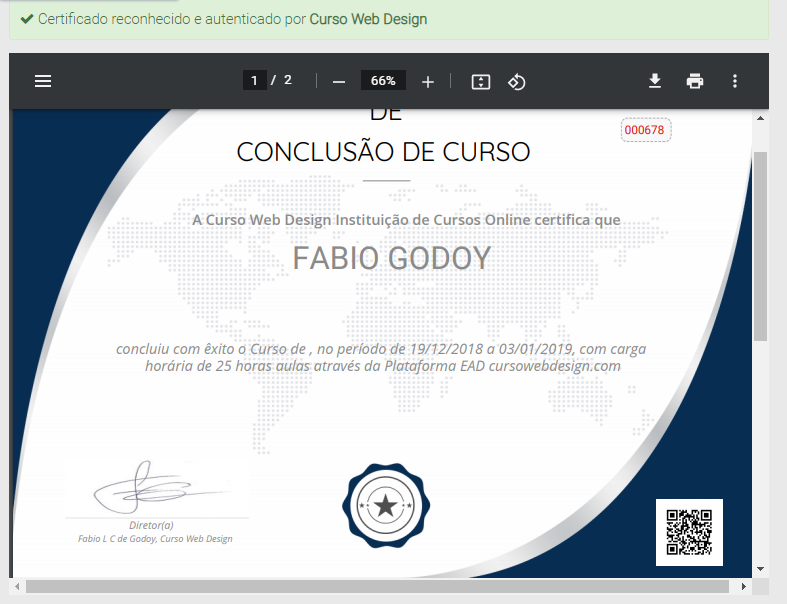
Task: Click the vertical scrollbar up arrow
Action: (x=760, y=118)
